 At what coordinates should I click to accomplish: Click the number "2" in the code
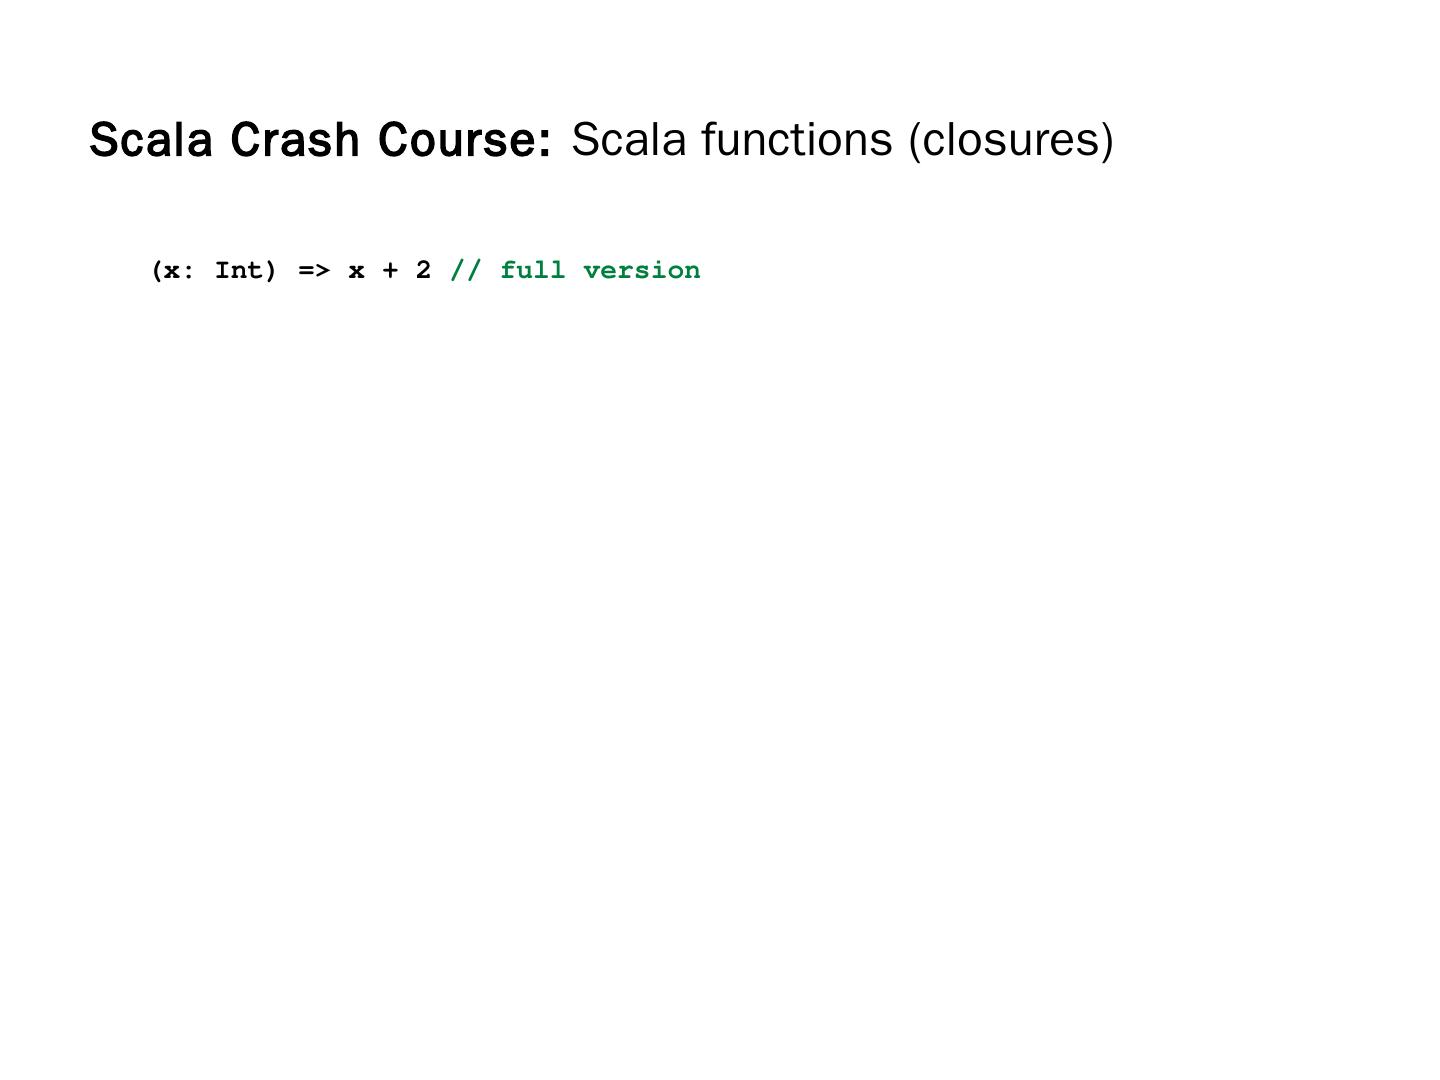[423, 271]
